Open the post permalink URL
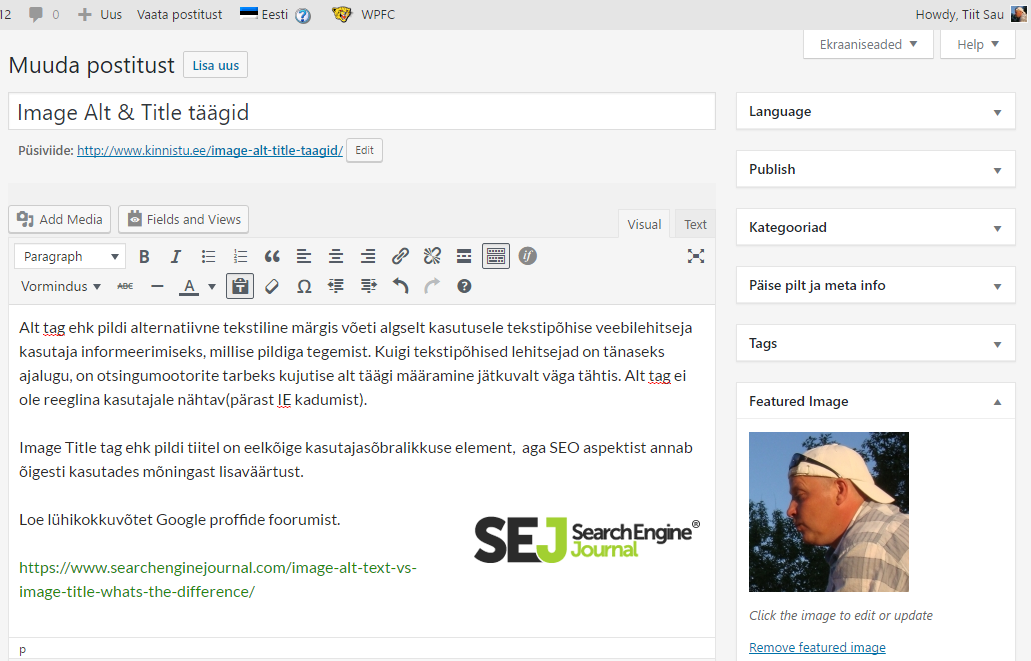 pos(210,151)
